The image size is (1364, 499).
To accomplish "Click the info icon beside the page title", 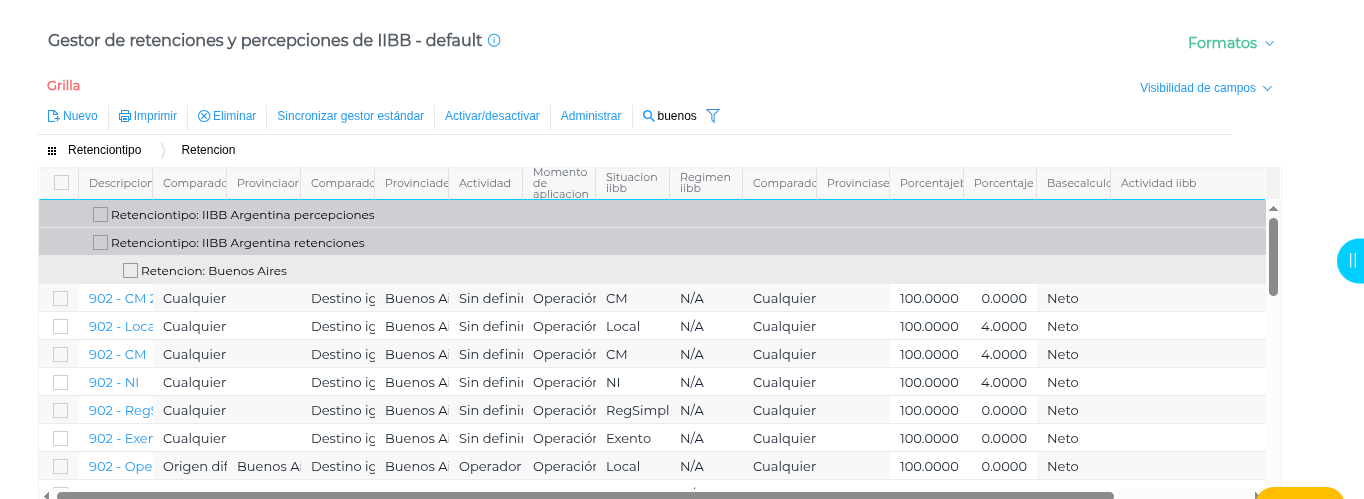I will [494, 41].
